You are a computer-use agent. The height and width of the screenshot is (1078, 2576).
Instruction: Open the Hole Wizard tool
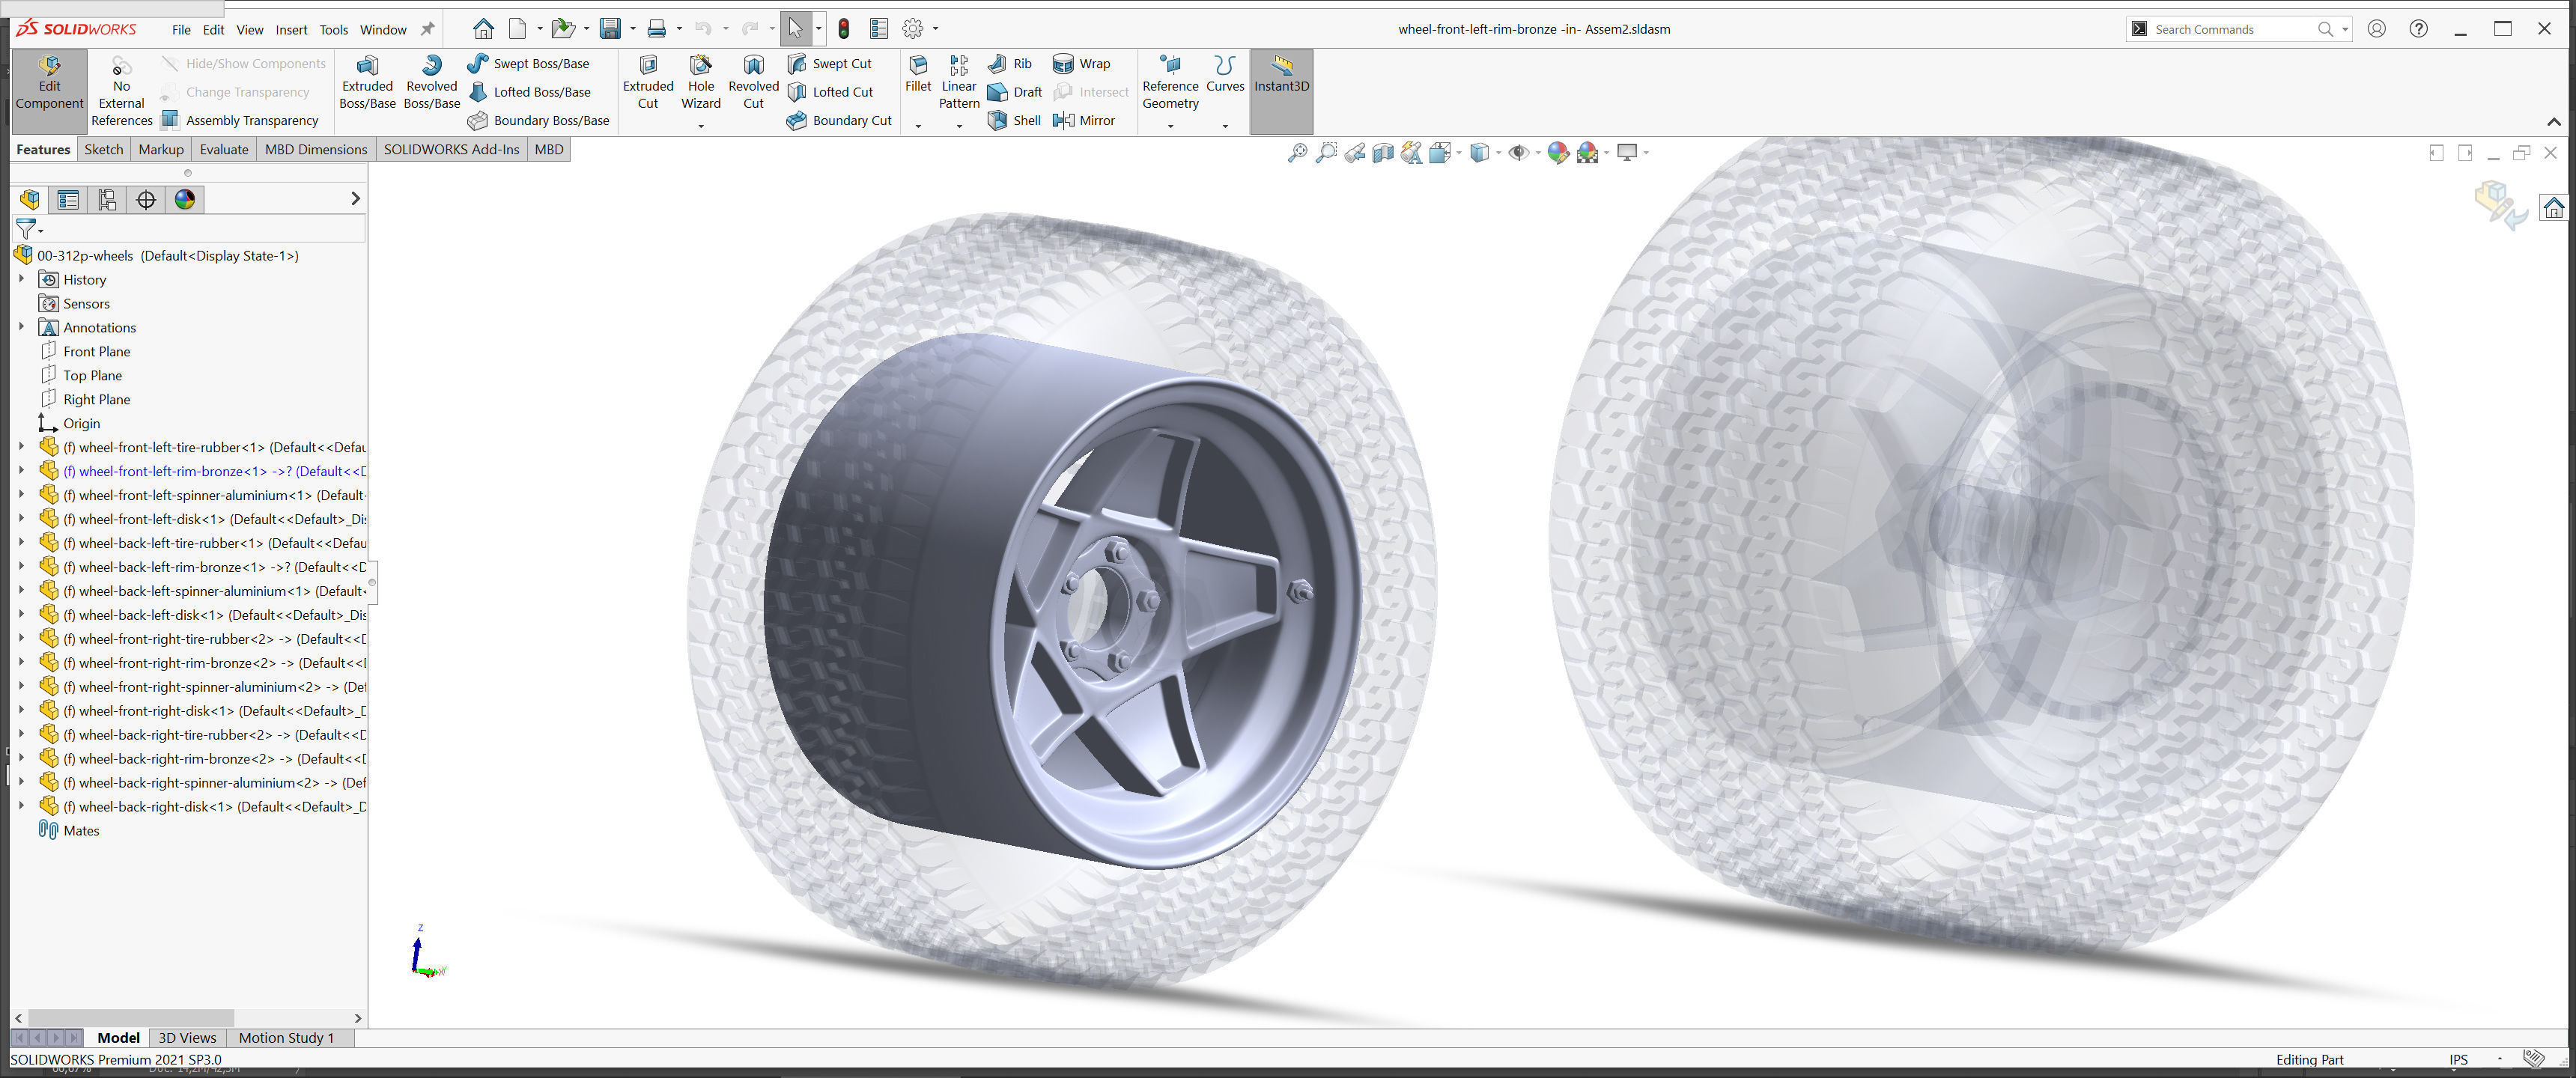tap(700, 82)
